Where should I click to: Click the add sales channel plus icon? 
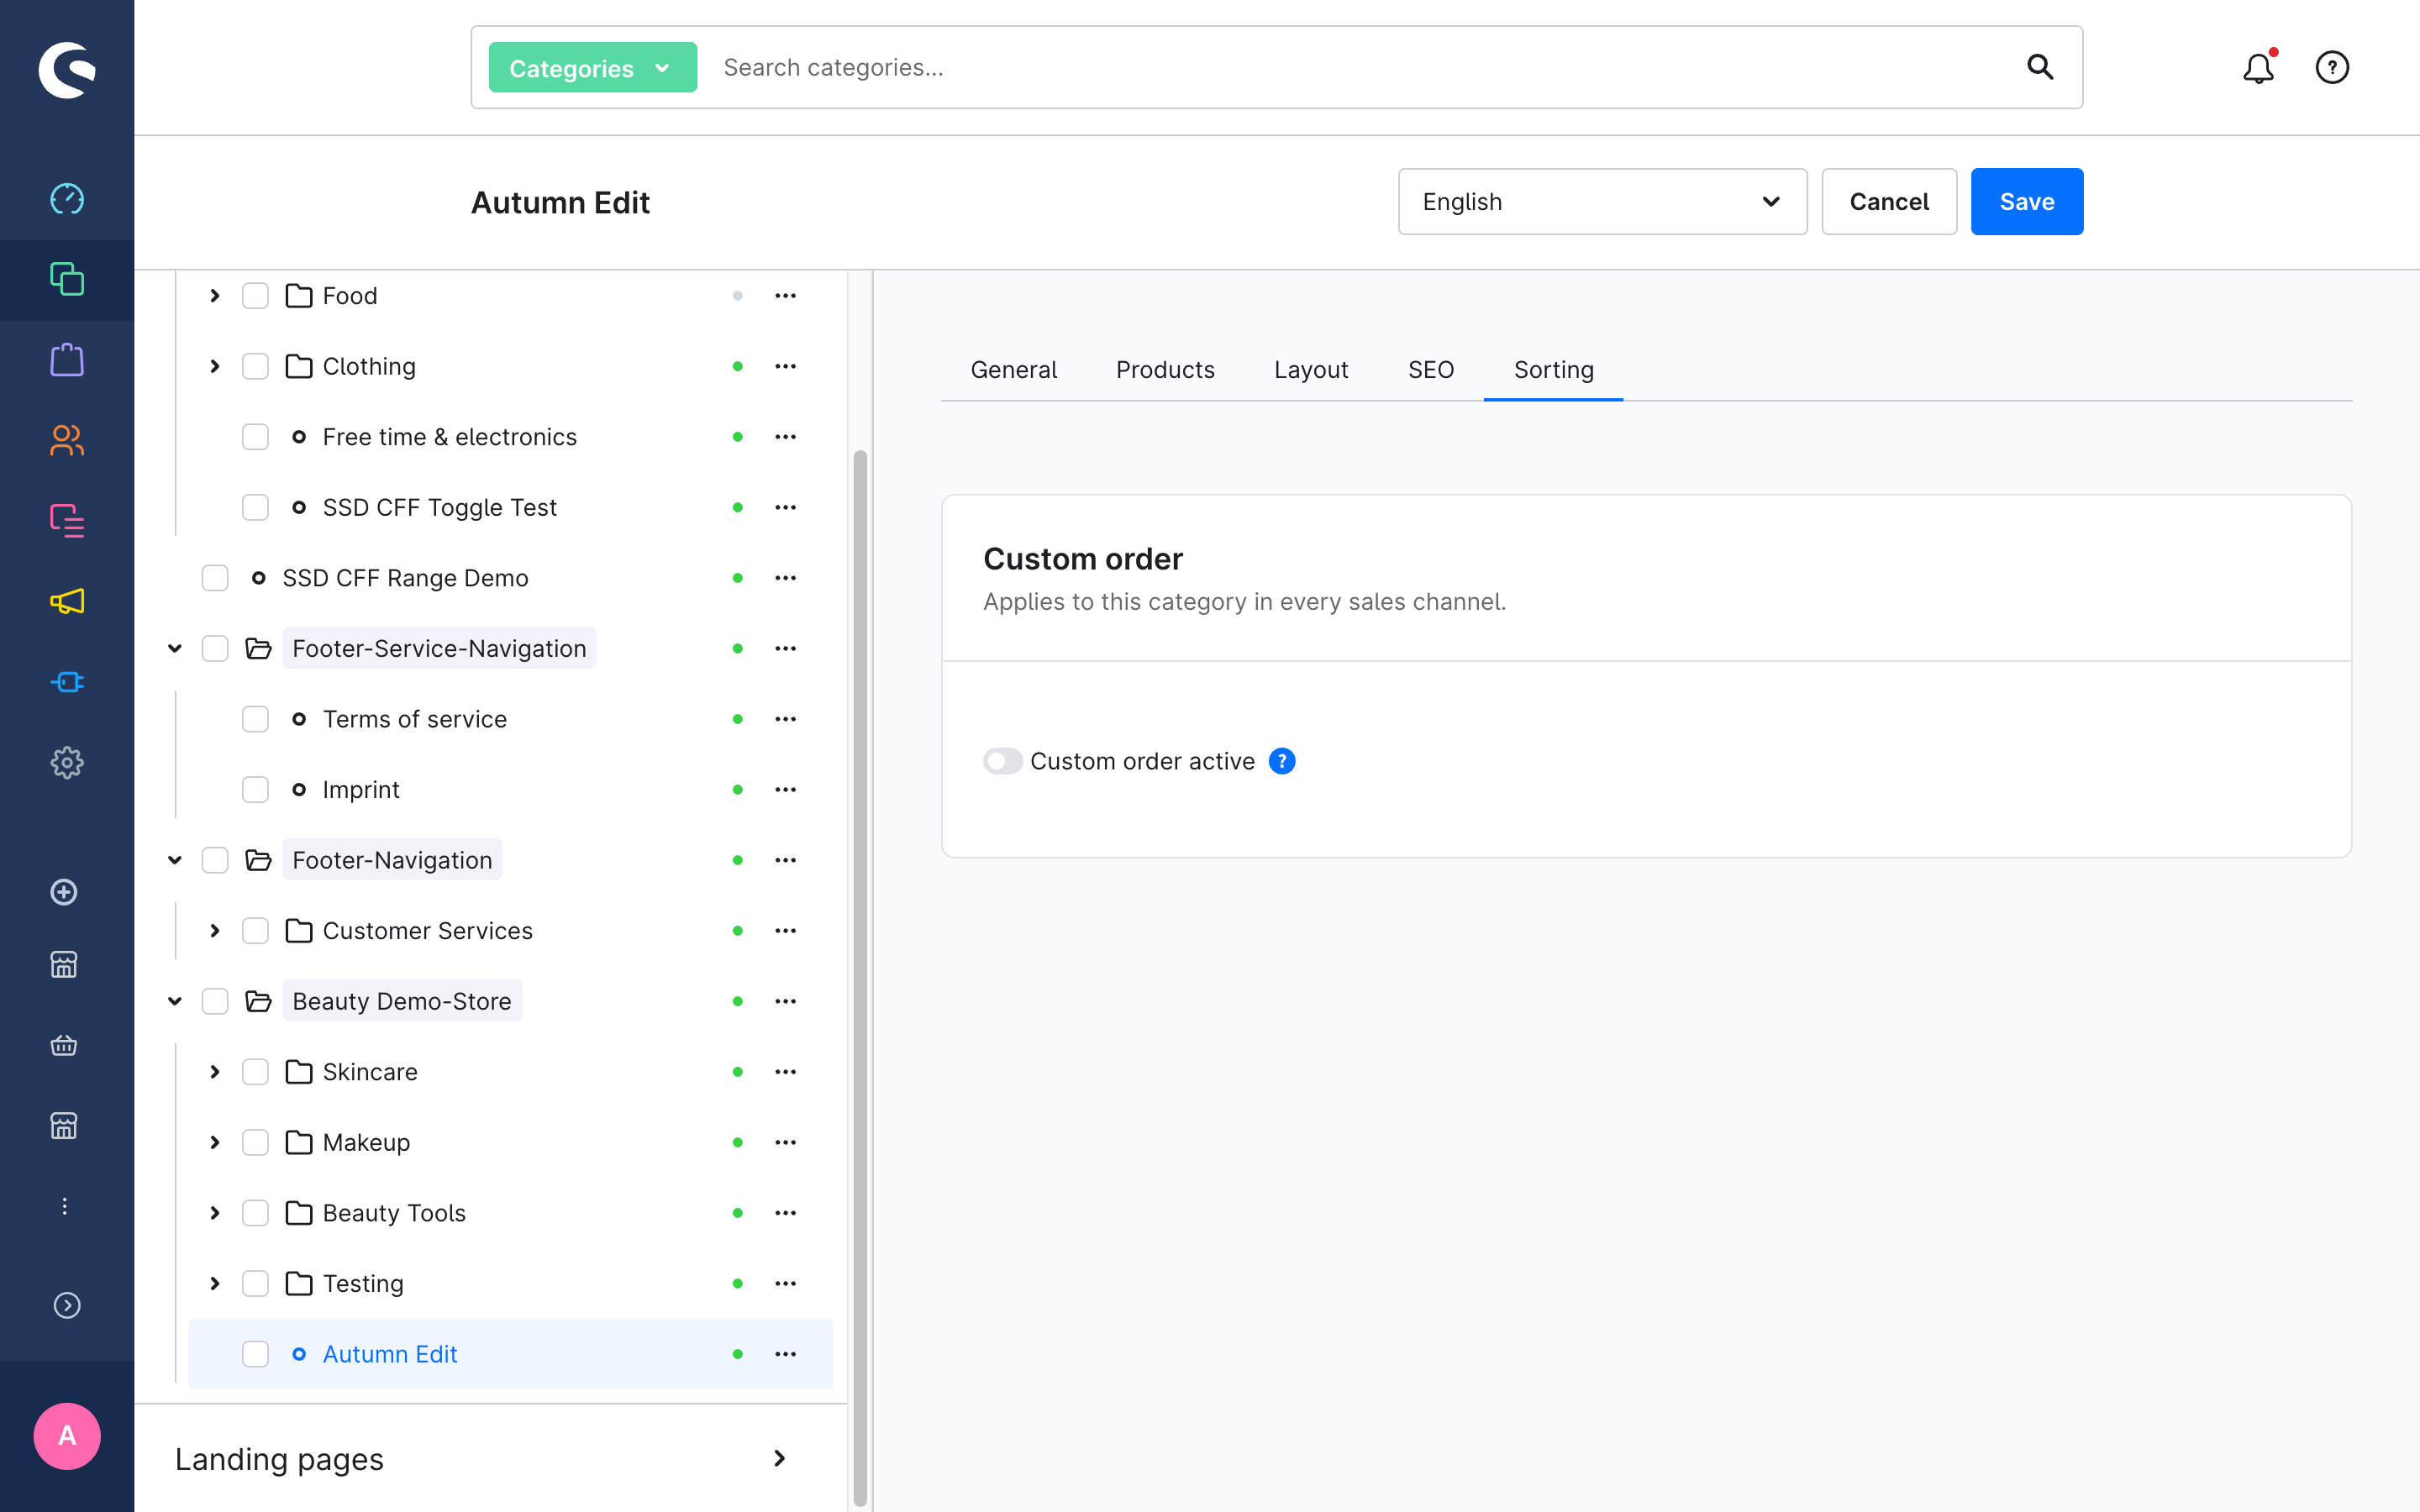[64, 892]
